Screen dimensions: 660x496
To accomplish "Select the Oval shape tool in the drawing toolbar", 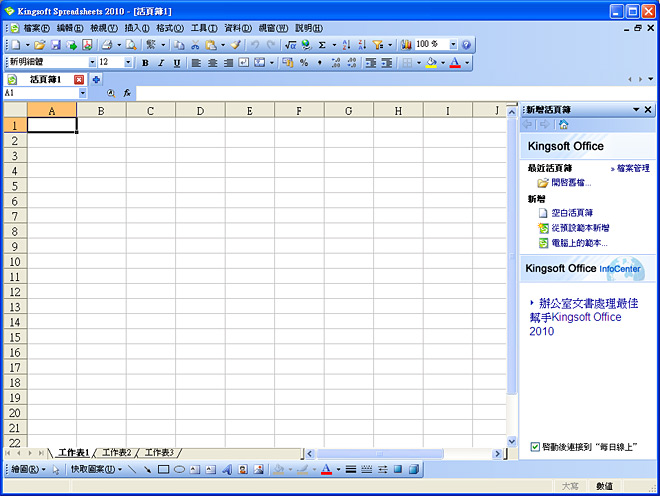I will tap(179, 469).
